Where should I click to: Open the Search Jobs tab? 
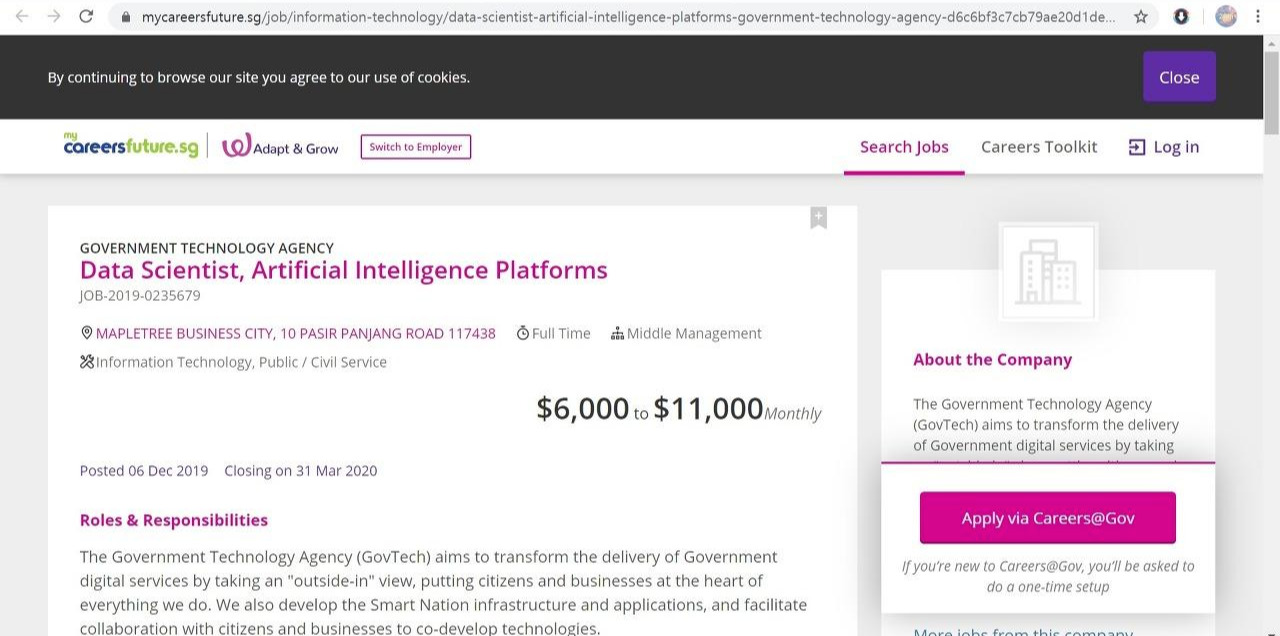point(904,147)
